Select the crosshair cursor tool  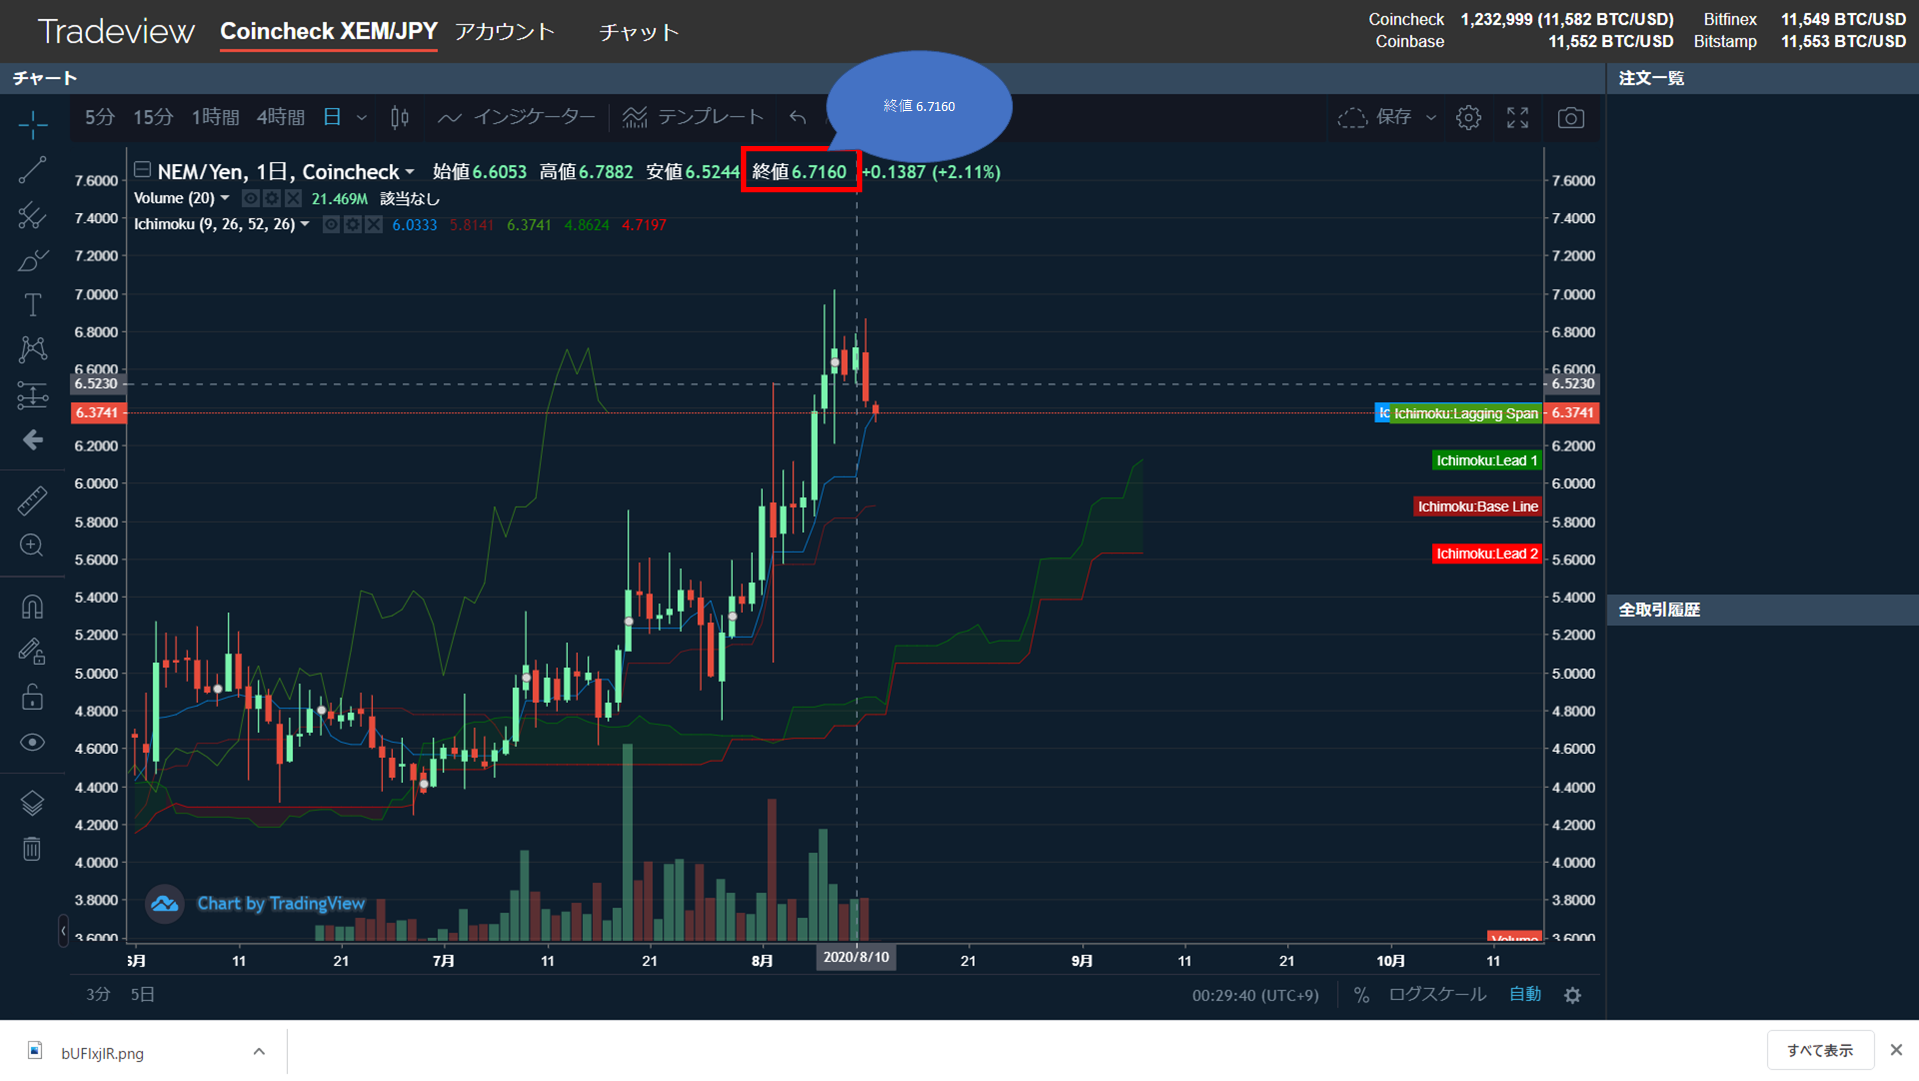[x=33, y=125]
